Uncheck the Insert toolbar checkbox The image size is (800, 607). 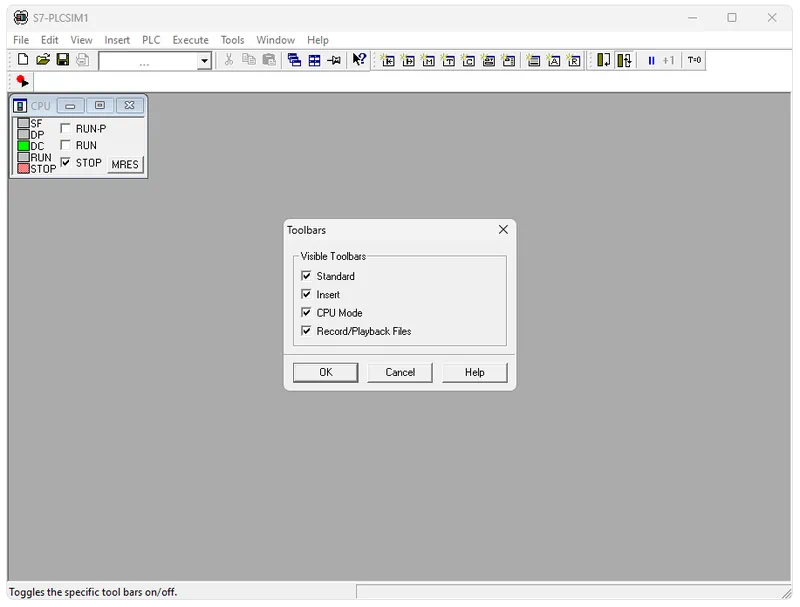click(306, 294)
